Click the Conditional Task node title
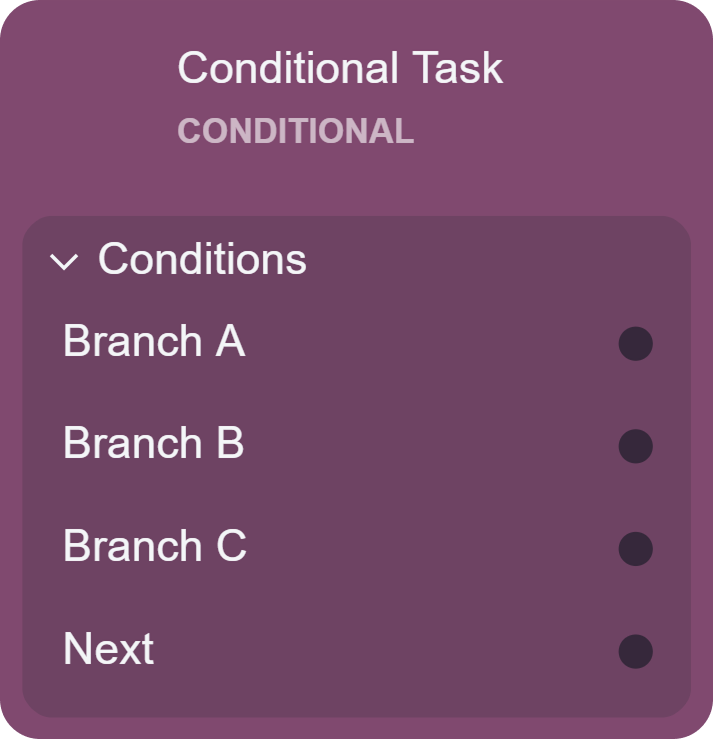The height and width of the screenshot is (739, 713). point(340,68)
